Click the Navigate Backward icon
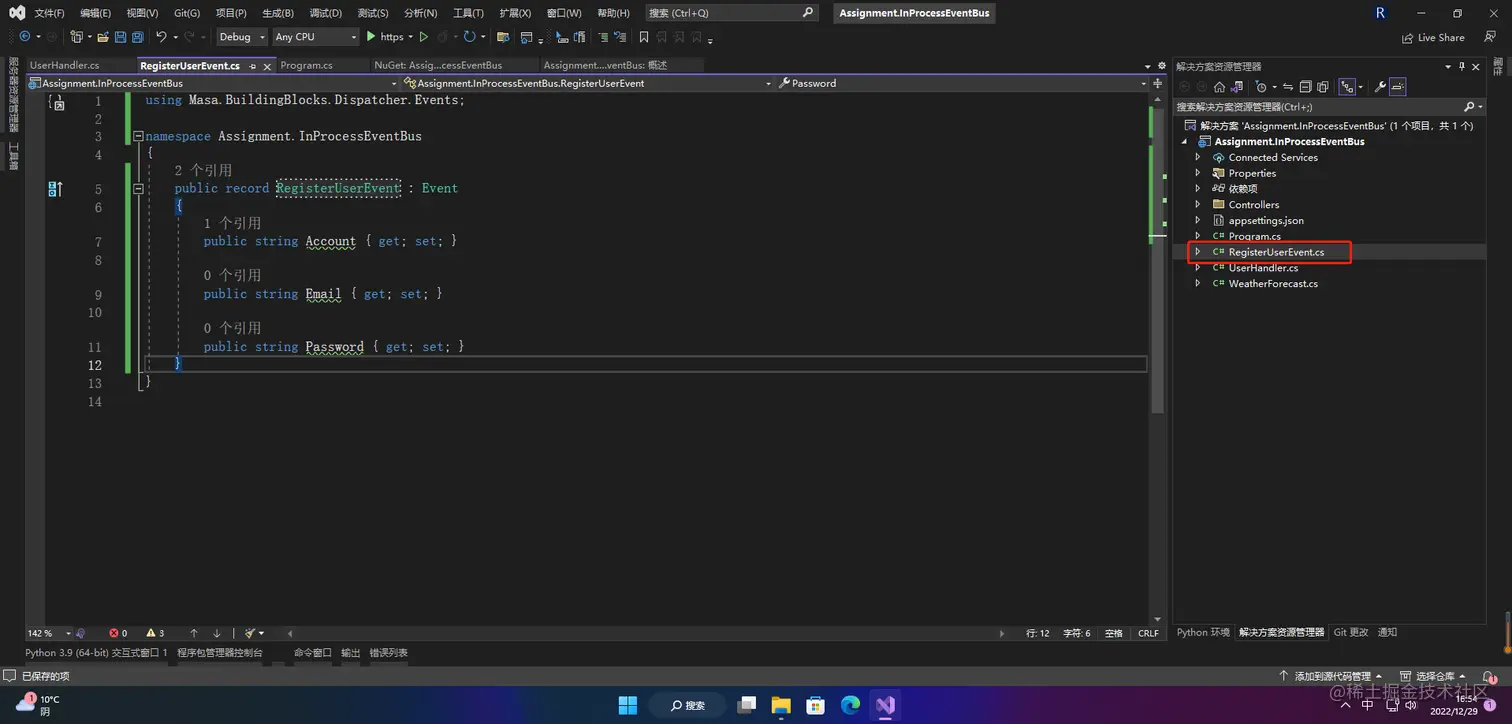The height and width of the screenshot is (724, 1512). pos(25,36)
